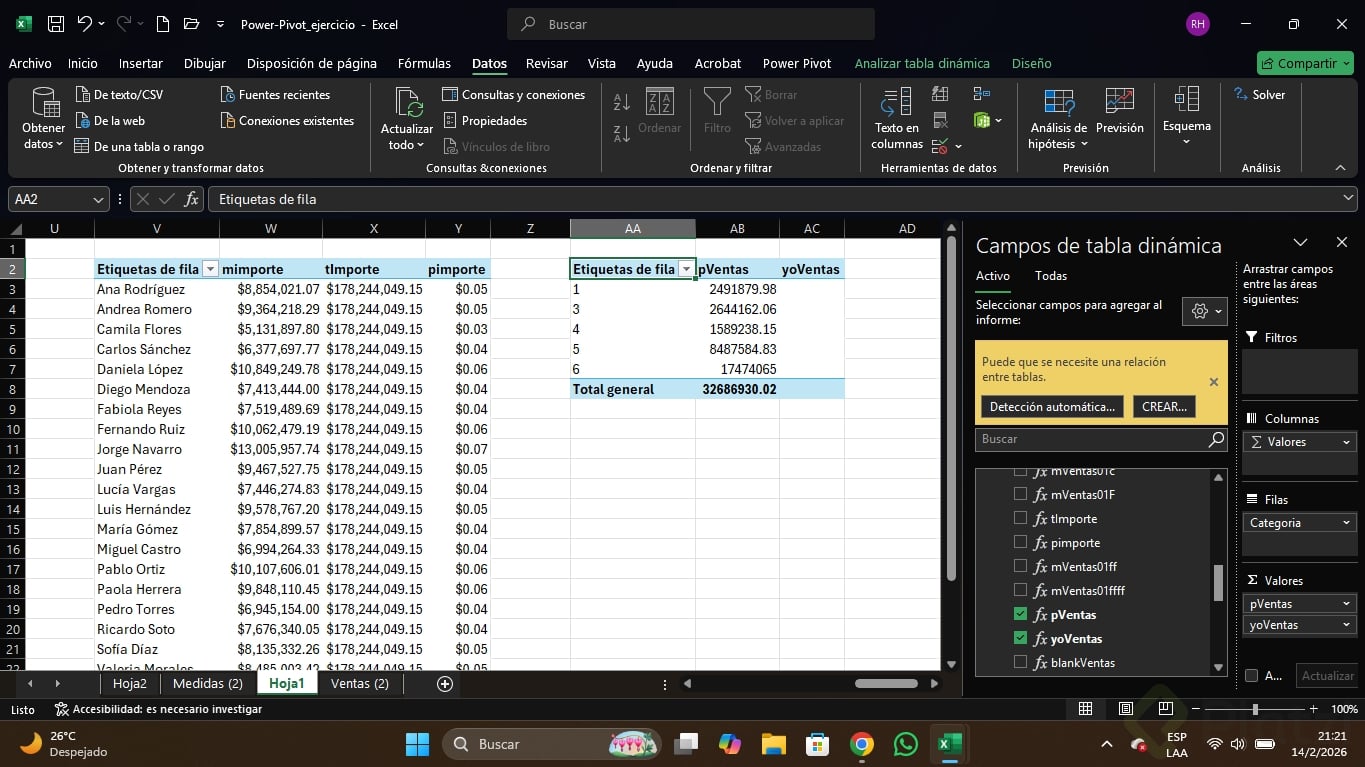Image resolution: width=1365 pixels, height=767 pixels.
Task: Switch to the Hoja2 sheet tab
Action: click(130, 684)
